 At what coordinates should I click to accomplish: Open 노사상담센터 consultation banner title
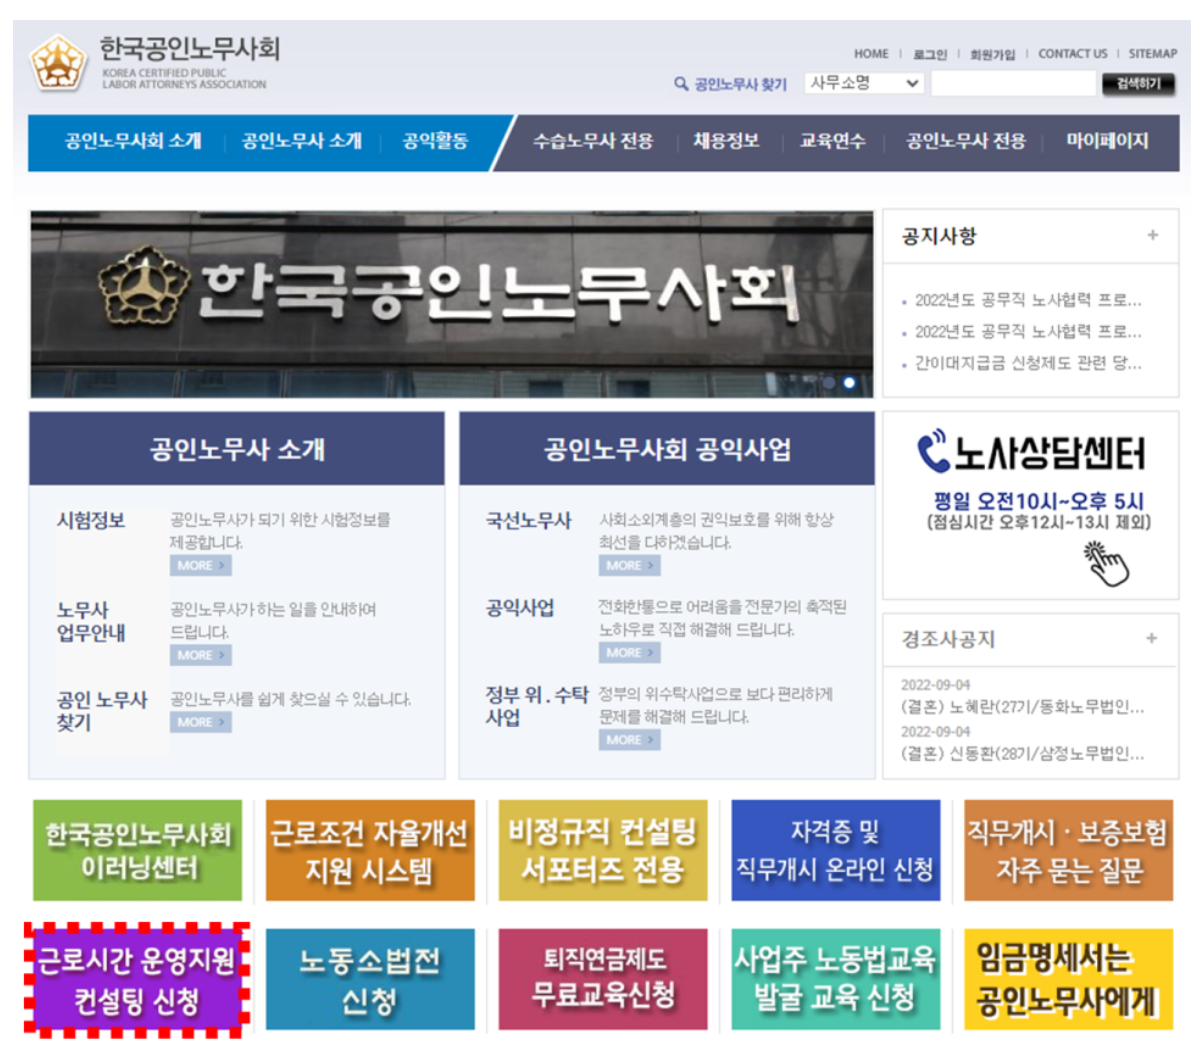pyautogui.click(x=1050, y=452)
